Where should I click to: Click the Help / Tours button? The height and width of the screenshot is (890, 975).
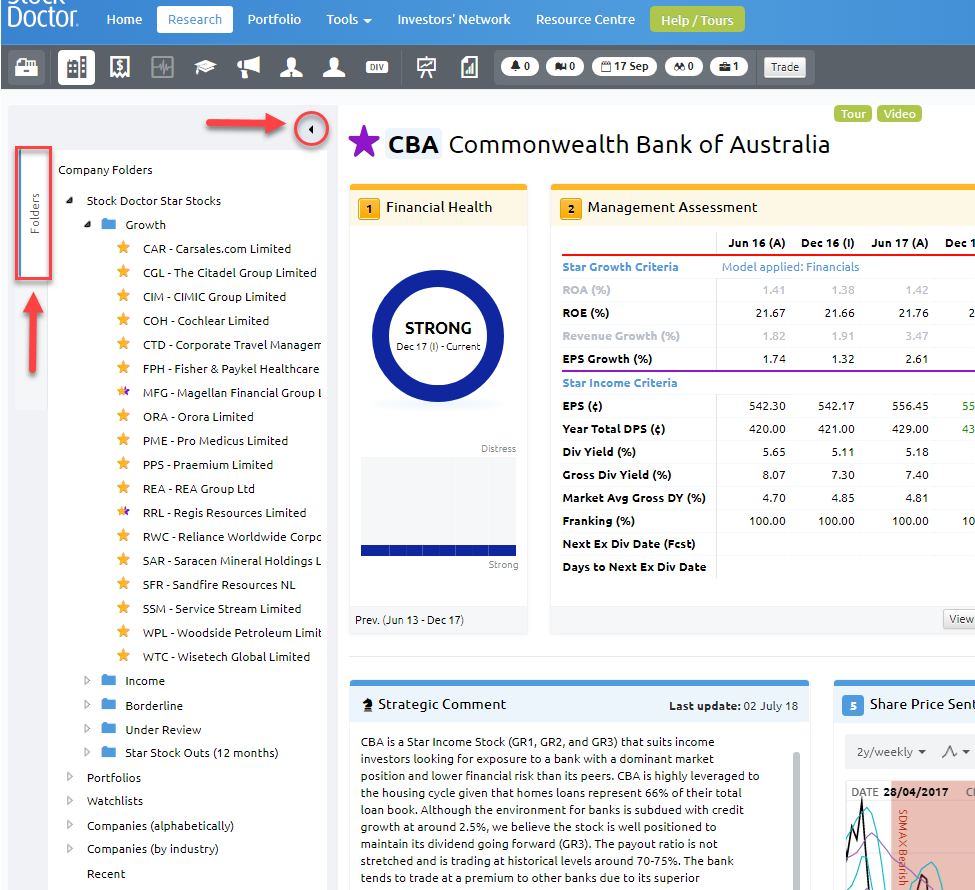[697, 20]
